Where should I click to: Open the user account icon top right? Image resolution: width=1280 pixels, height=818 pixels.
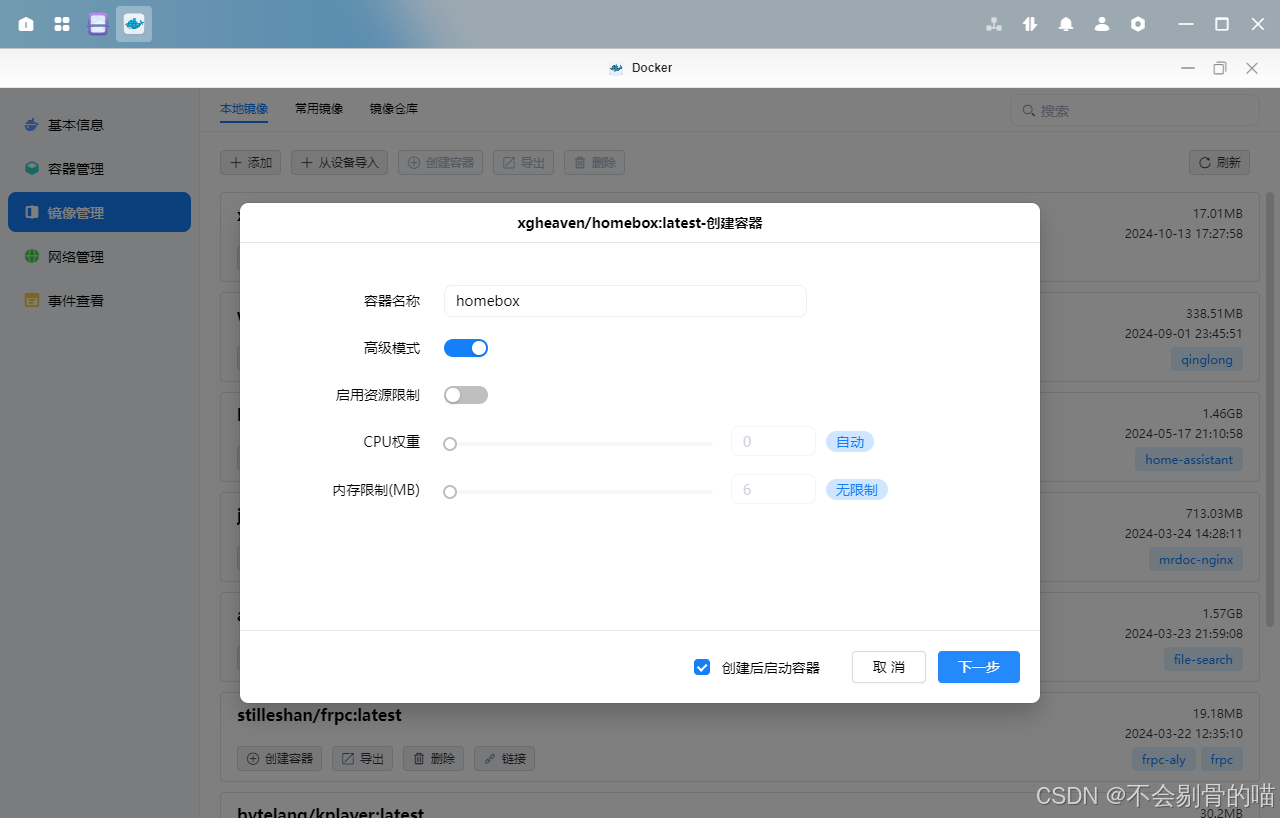click(1102, 23)
